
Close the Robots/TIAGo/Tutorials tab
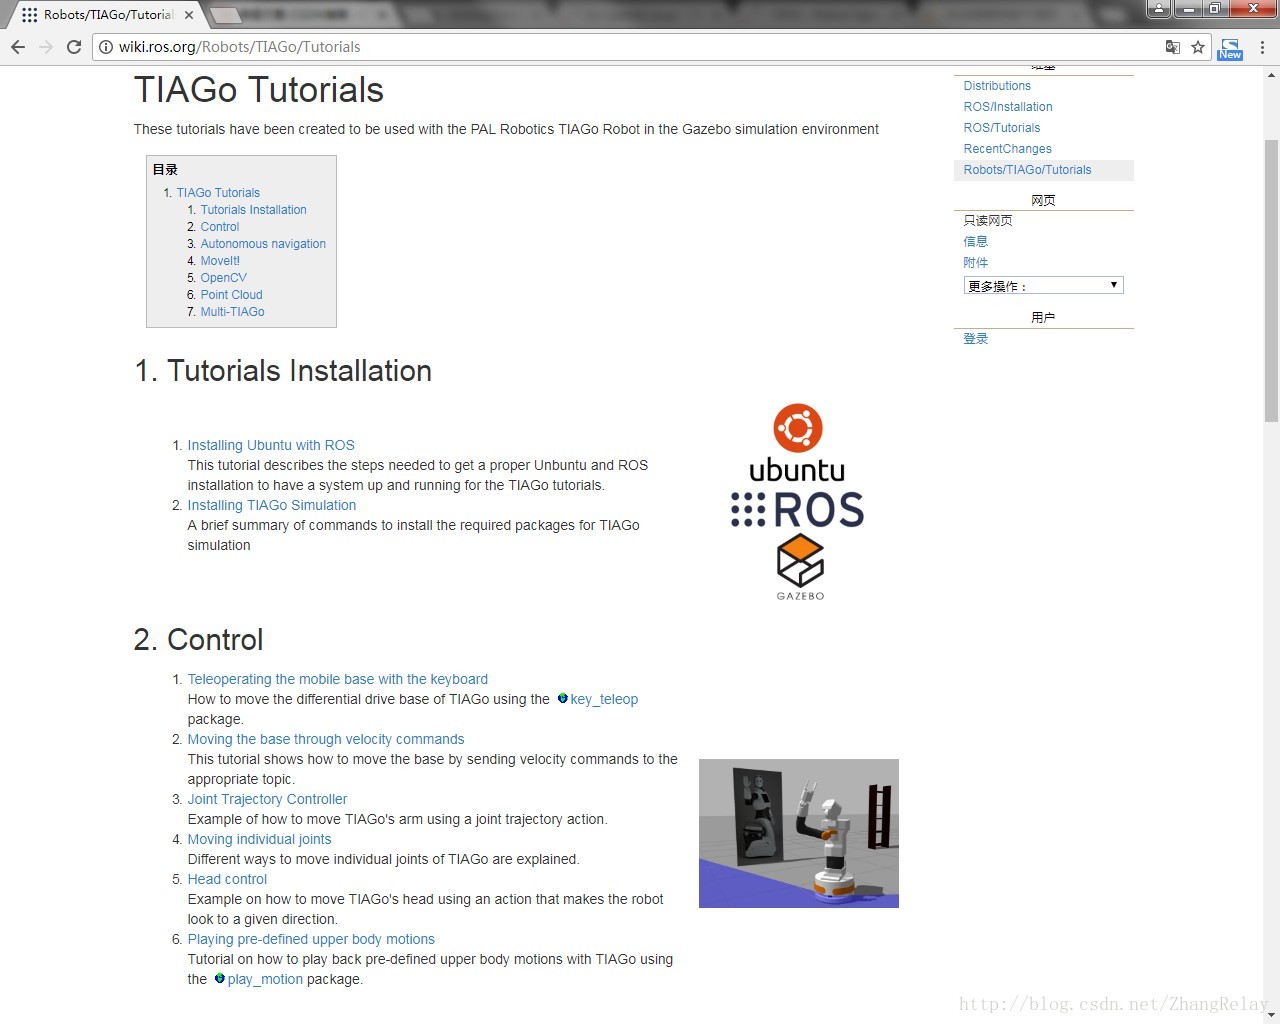[x=189, y=15]
